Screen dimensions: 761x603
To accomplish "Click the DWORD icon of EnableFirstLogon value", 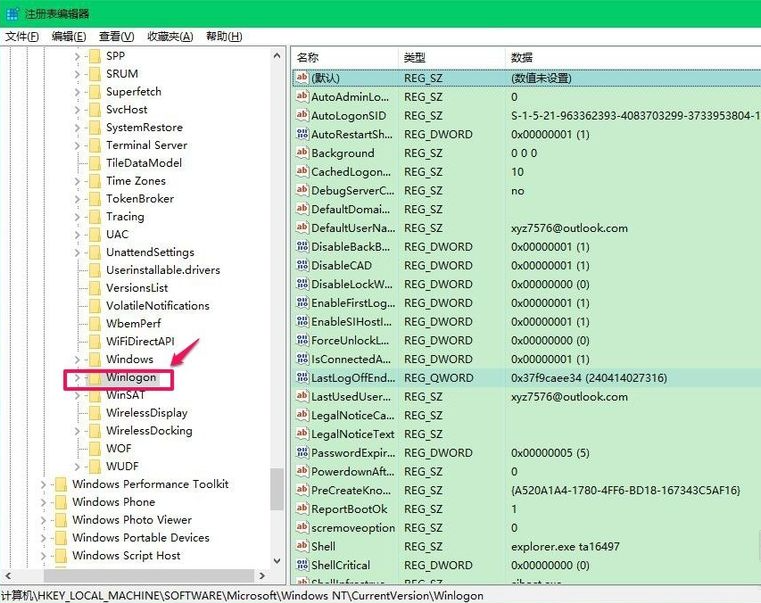I will tap(302, 302).
